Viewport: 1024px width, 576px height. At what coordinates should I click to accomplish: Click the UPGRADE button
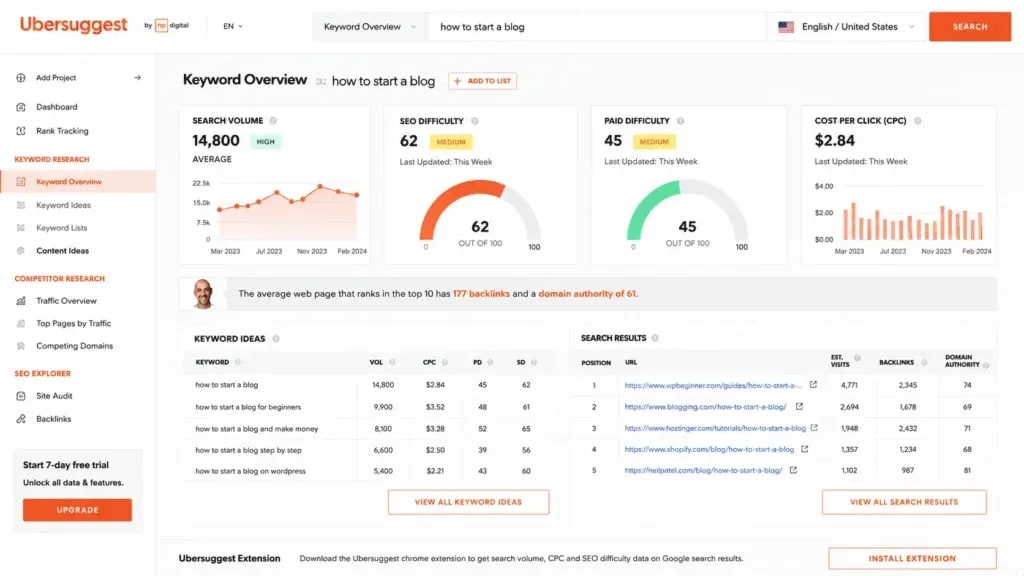click(77, 510)
